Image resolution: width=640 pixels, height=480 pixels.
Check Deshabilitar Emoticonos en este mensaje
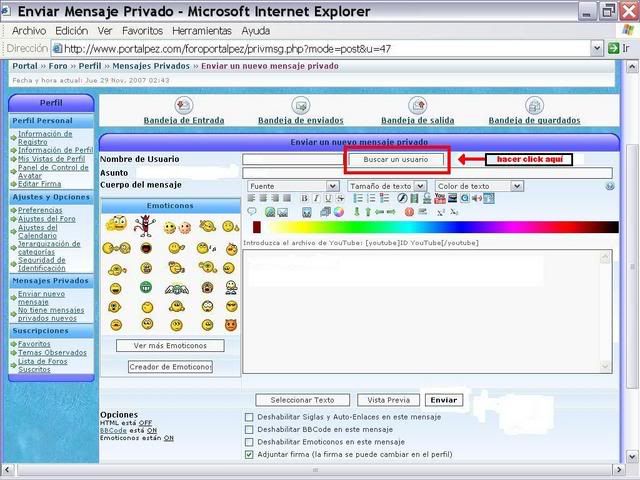[249, 442]
